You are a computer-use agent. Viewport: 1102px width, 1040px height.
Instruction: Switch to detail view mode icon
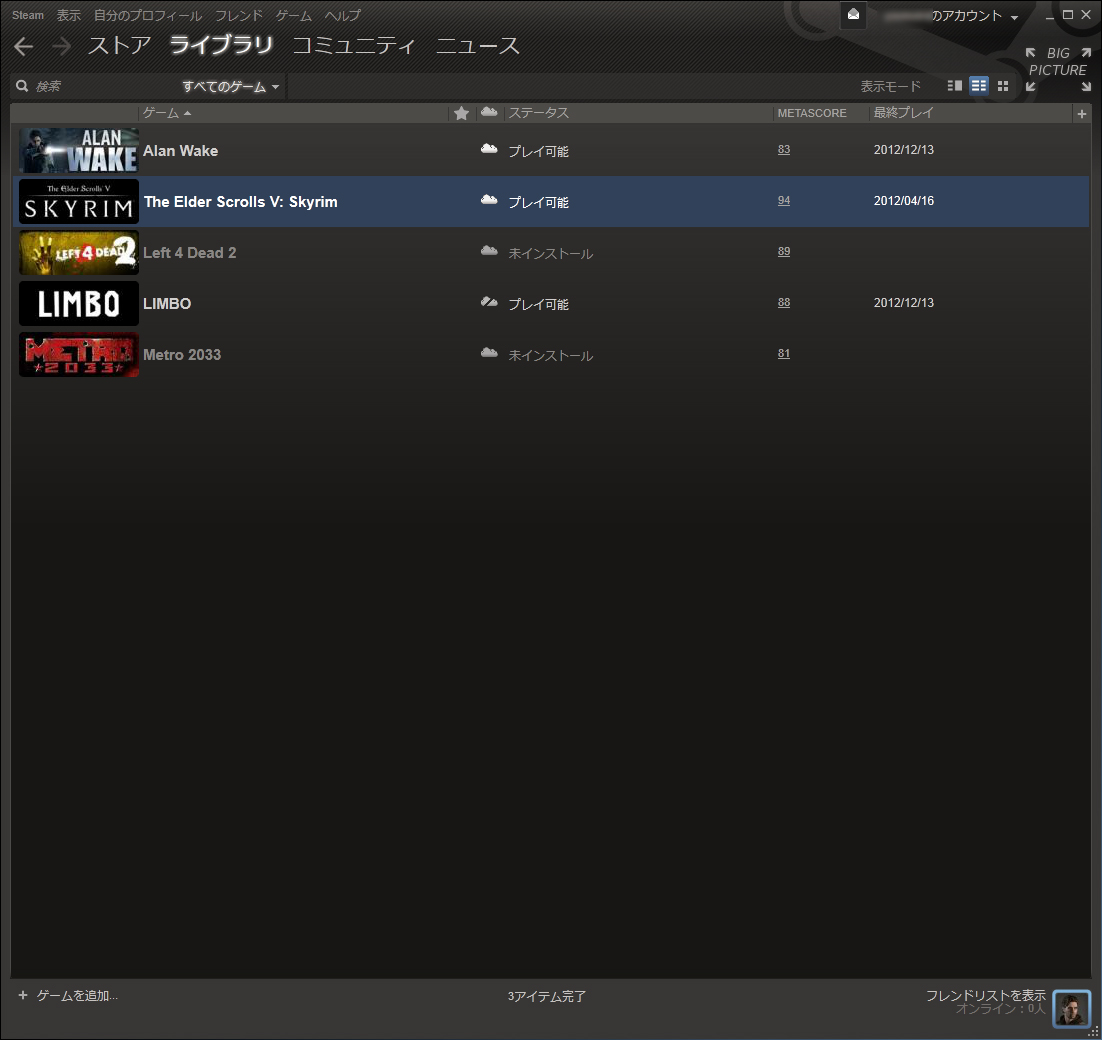(x=954, y=86)
